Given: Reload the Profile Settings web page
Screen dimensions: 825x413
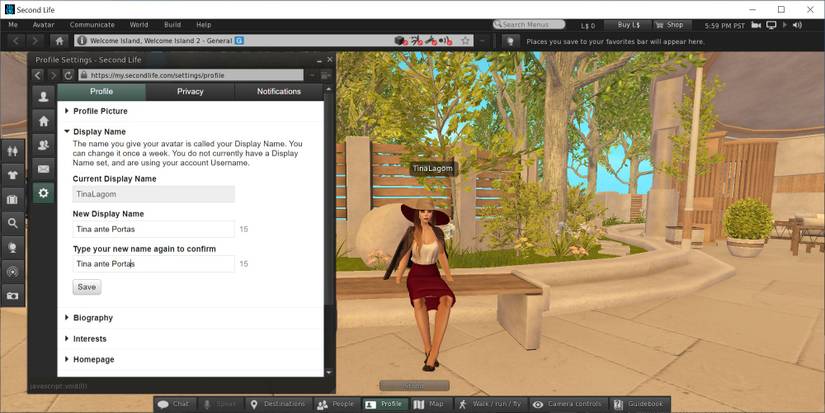Looking at the screenshot, I should [68, 75].
